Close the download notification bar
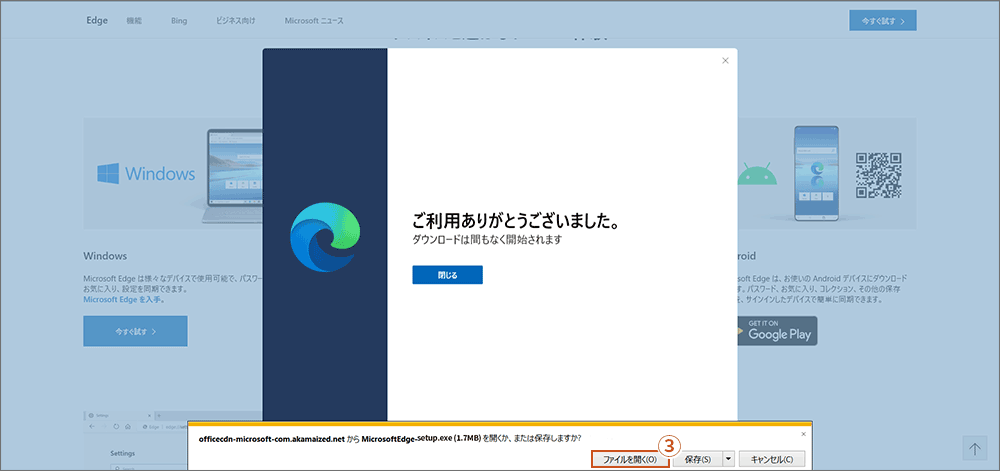This screenshot has height=471, width=1000. point(802,434)
